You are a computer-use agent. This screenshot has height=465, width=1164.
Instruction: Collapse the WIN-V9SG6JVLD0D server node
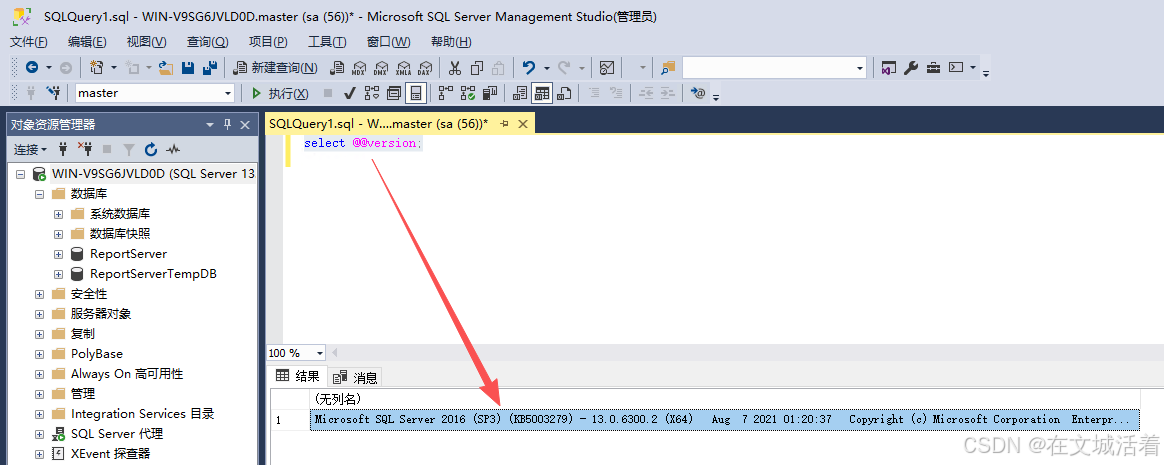tap(20, 174)
